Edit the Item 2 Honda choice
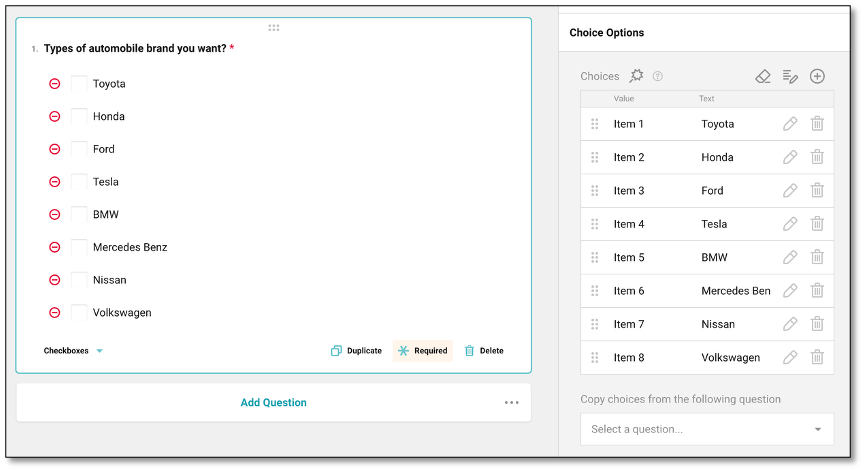Viewport: 864px width, 470px height. pos(790,157)
